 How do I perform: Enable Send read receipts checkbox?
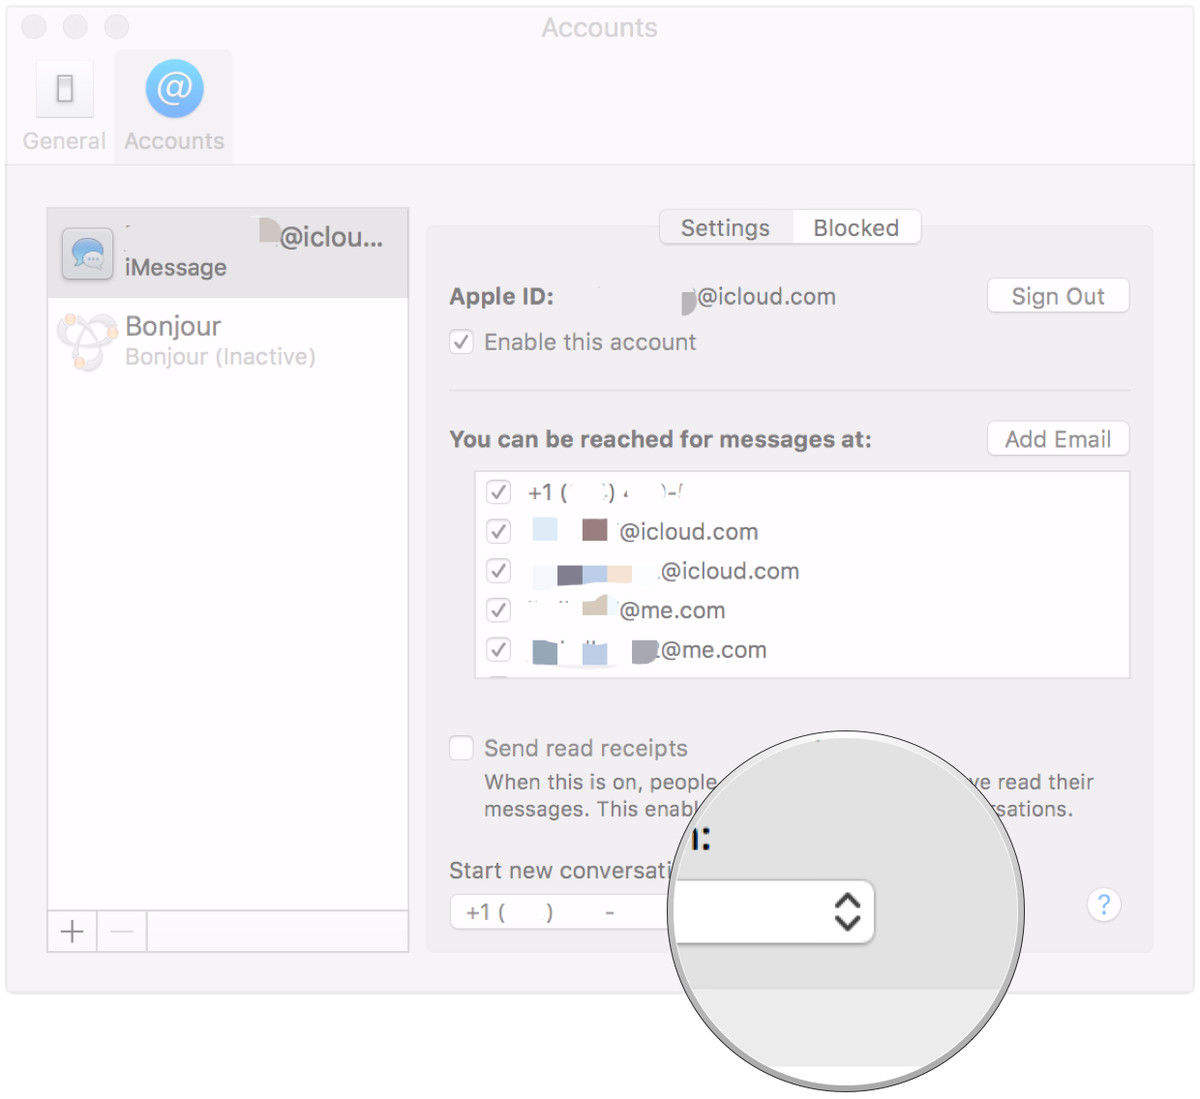click(x=461, y=748)
